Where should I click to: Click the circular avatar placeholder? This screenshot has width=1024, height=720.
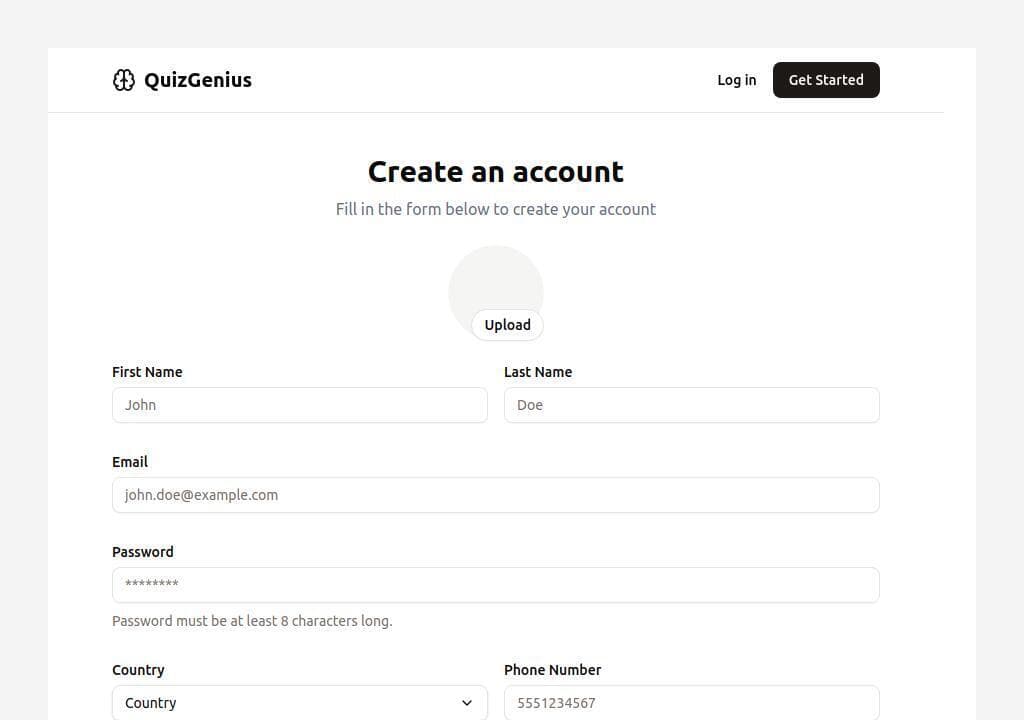(x=496, y=280)
